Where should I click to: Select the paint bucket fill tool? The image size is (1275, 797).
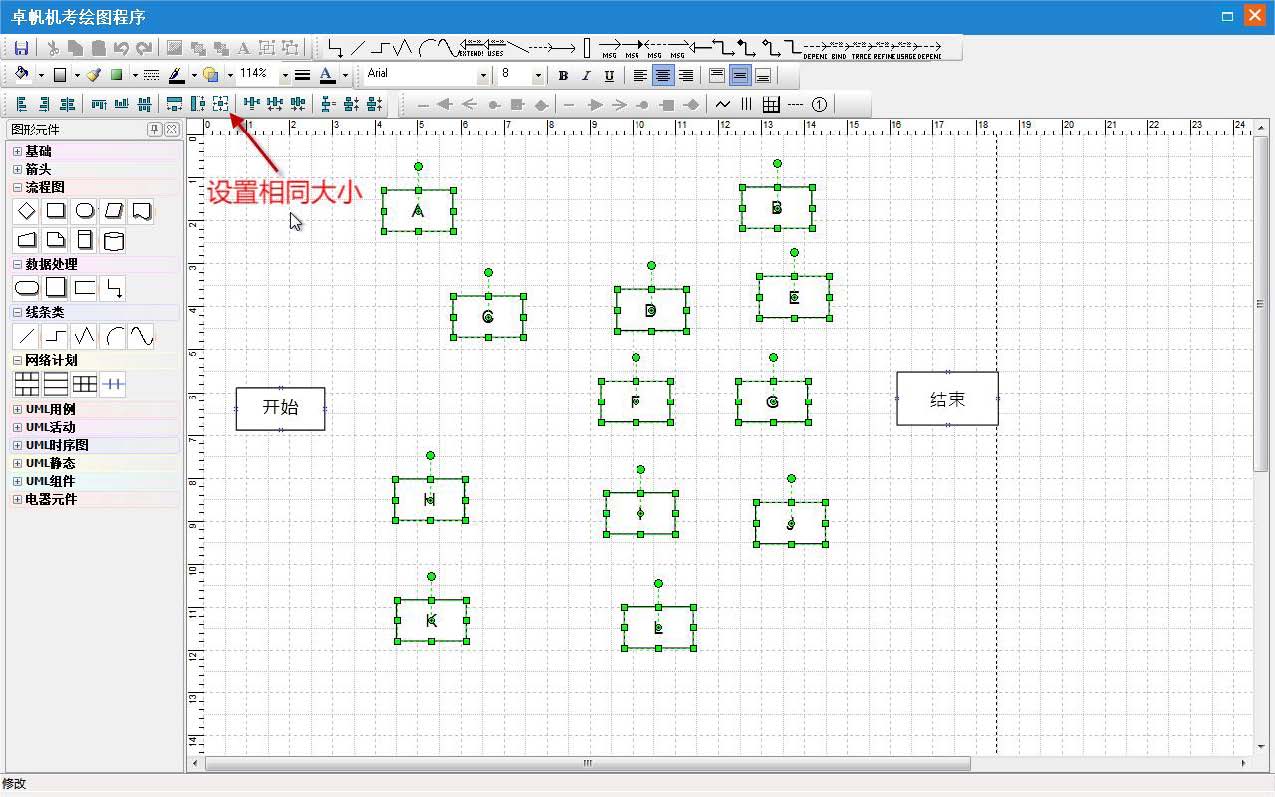coord(22,75)
